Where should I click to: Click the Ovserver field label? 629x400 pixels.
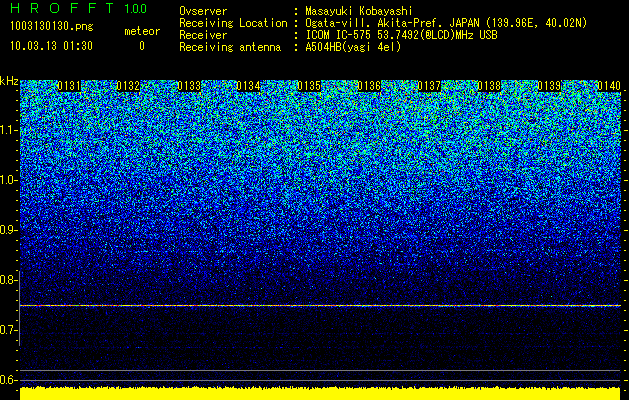(x=203, y=11)
